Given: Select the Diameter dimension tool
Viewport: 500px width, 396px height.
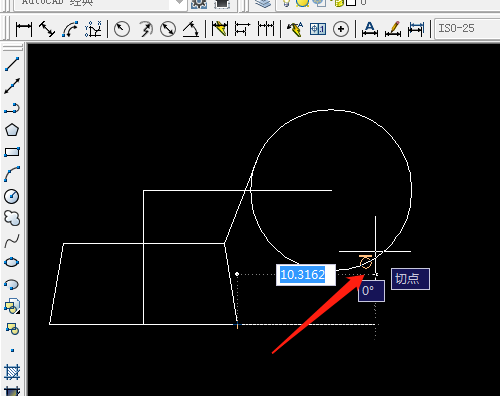Looking at the screenshot, I should click(x=168, y=29).
